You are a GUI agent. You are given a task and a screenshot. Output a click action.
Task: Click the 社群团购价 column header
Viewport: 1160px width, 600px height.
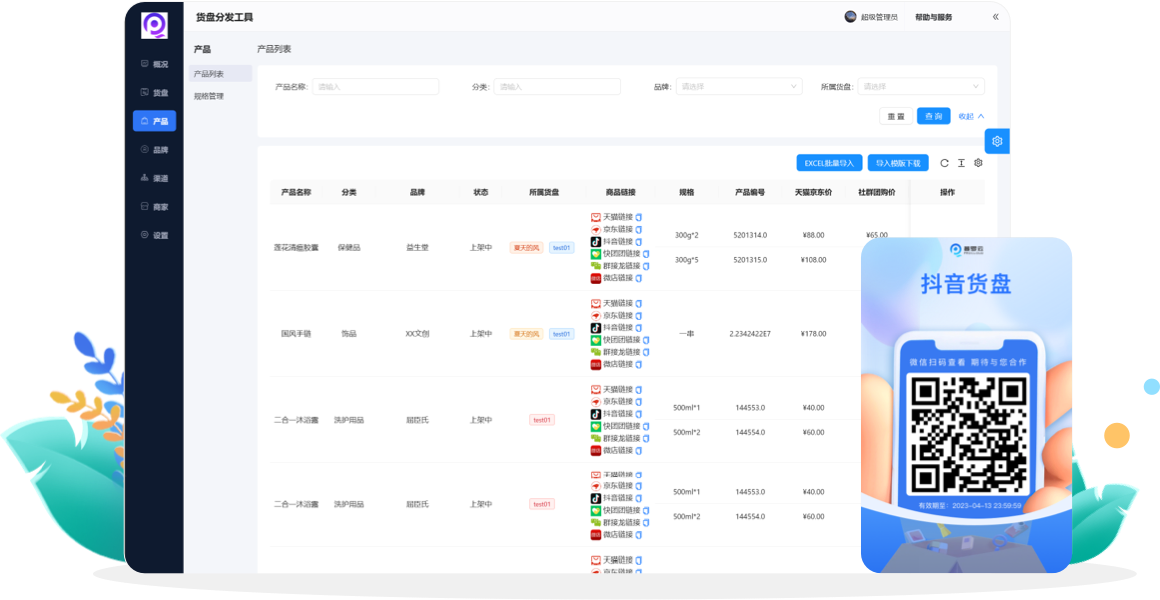pos(877,192)
